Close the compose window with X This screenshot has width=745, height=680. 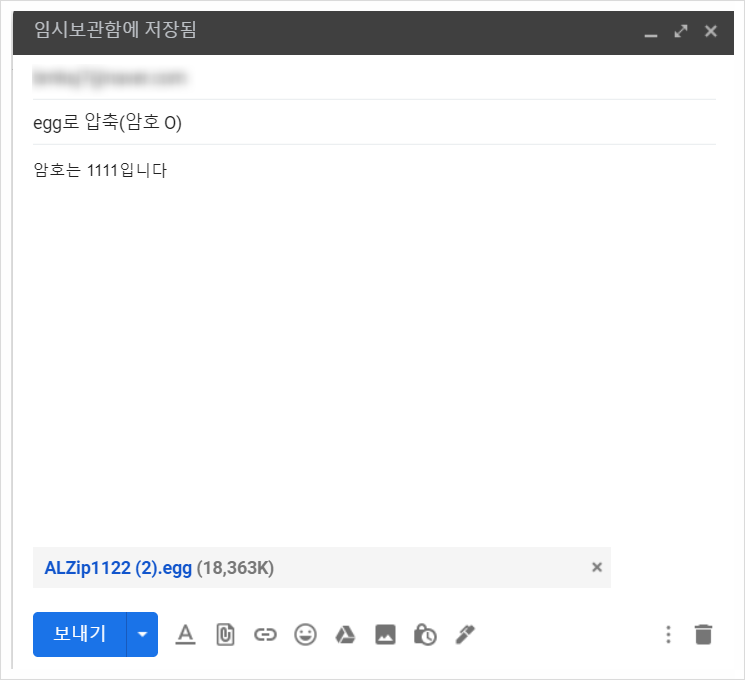[x=710, y=31]
